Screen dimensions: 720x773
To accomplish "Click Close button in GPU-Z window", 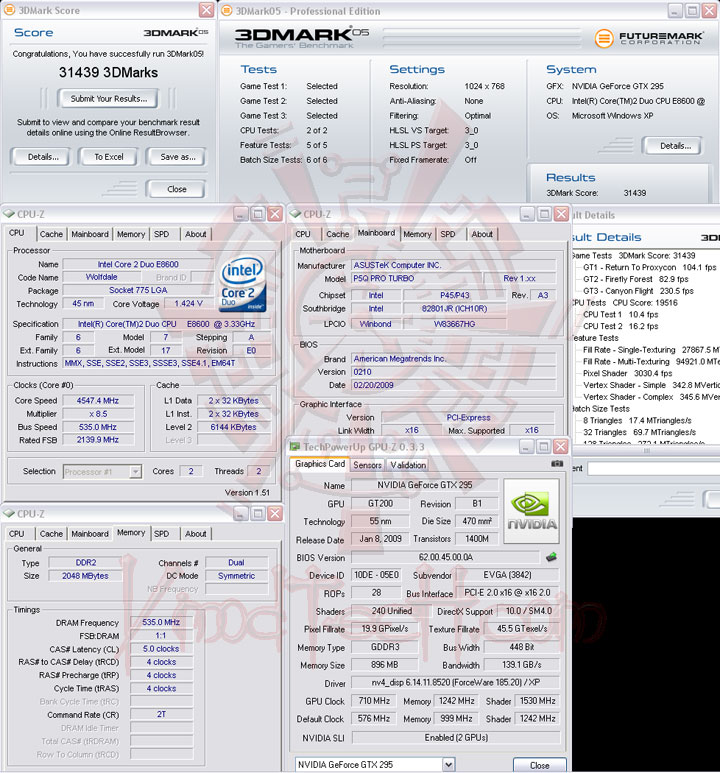I will click(540, 766).
